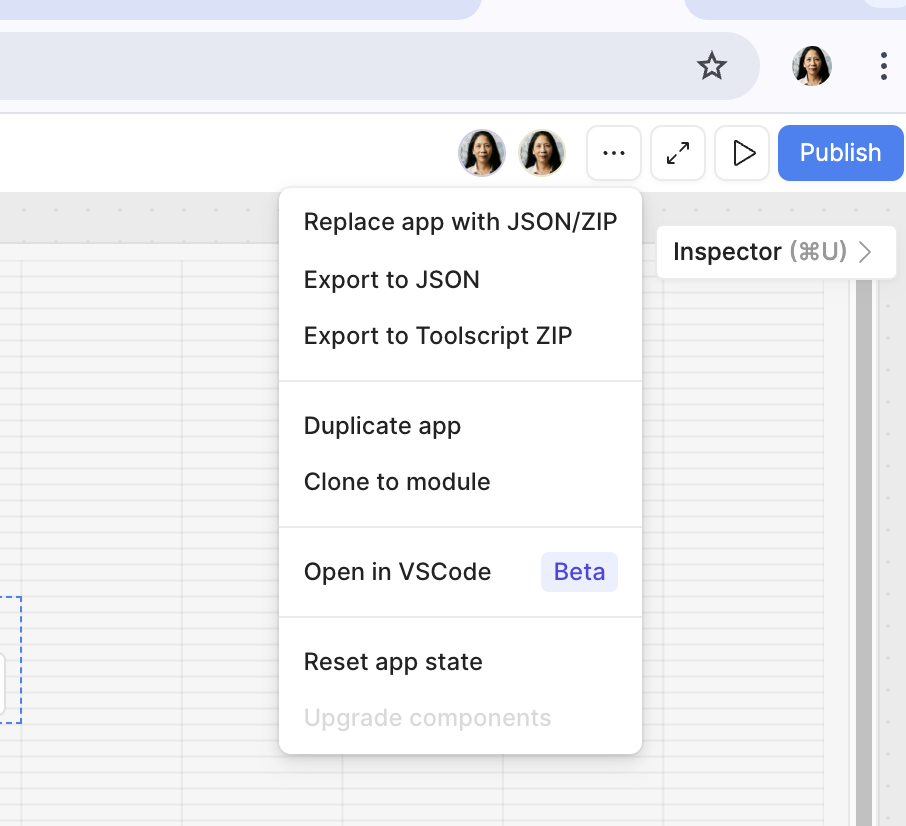This screenshot has width=906, height=826.
Task: Click the bookmark star icon
Action: point(711,65)
